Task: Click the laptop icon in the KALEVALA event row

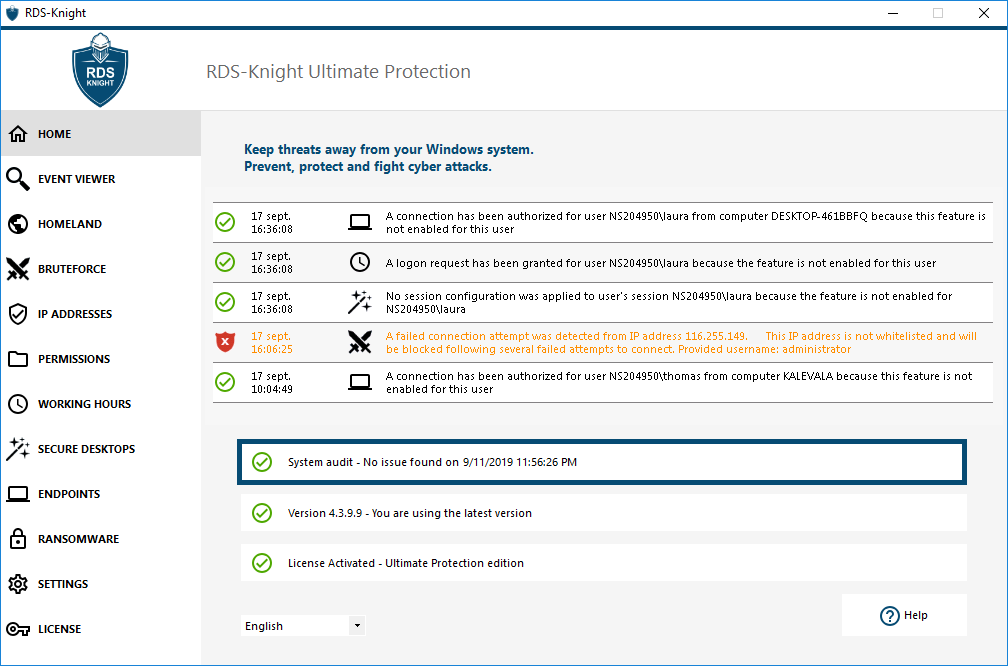Action: click(360, 382)
